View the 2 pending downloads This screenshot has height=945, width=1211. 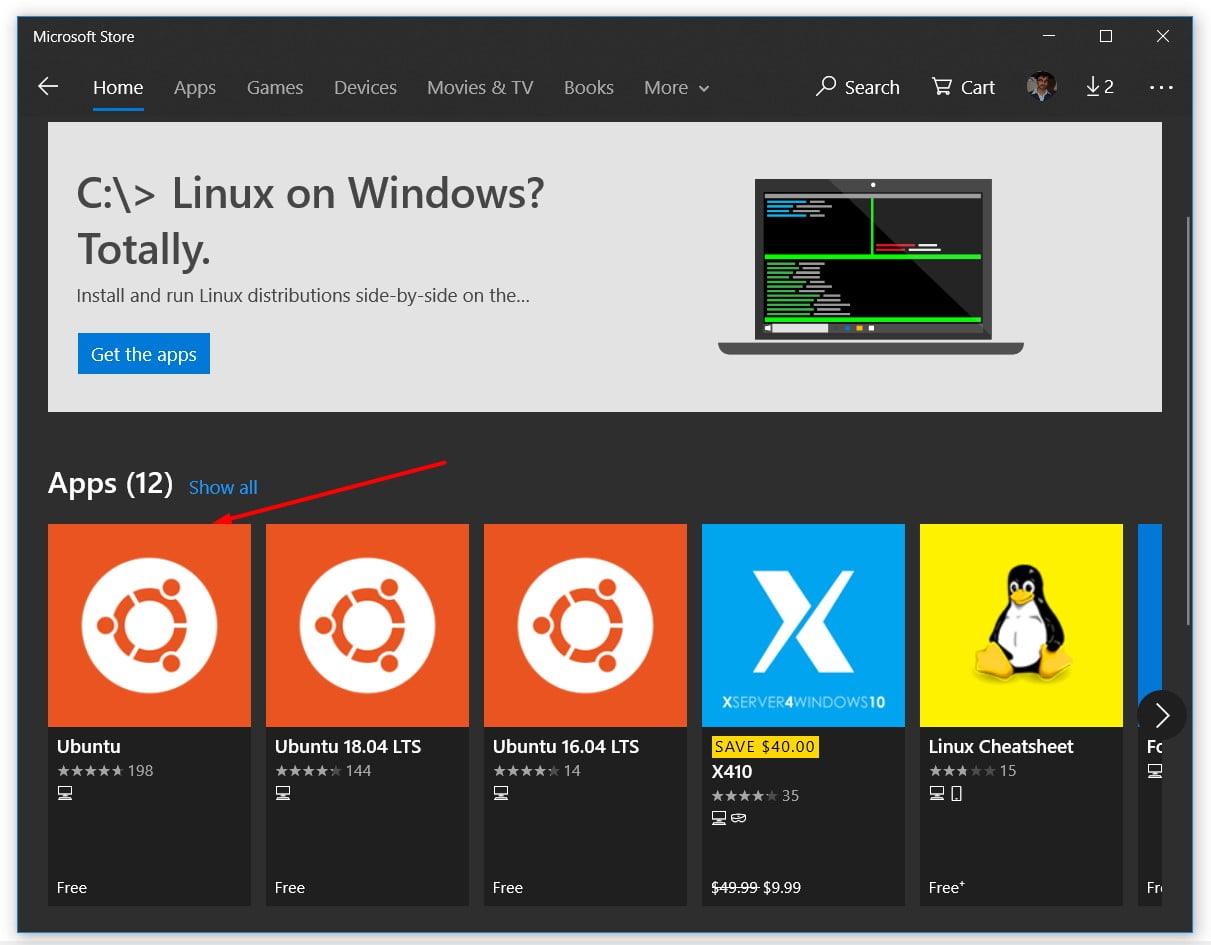point(1100,87)
